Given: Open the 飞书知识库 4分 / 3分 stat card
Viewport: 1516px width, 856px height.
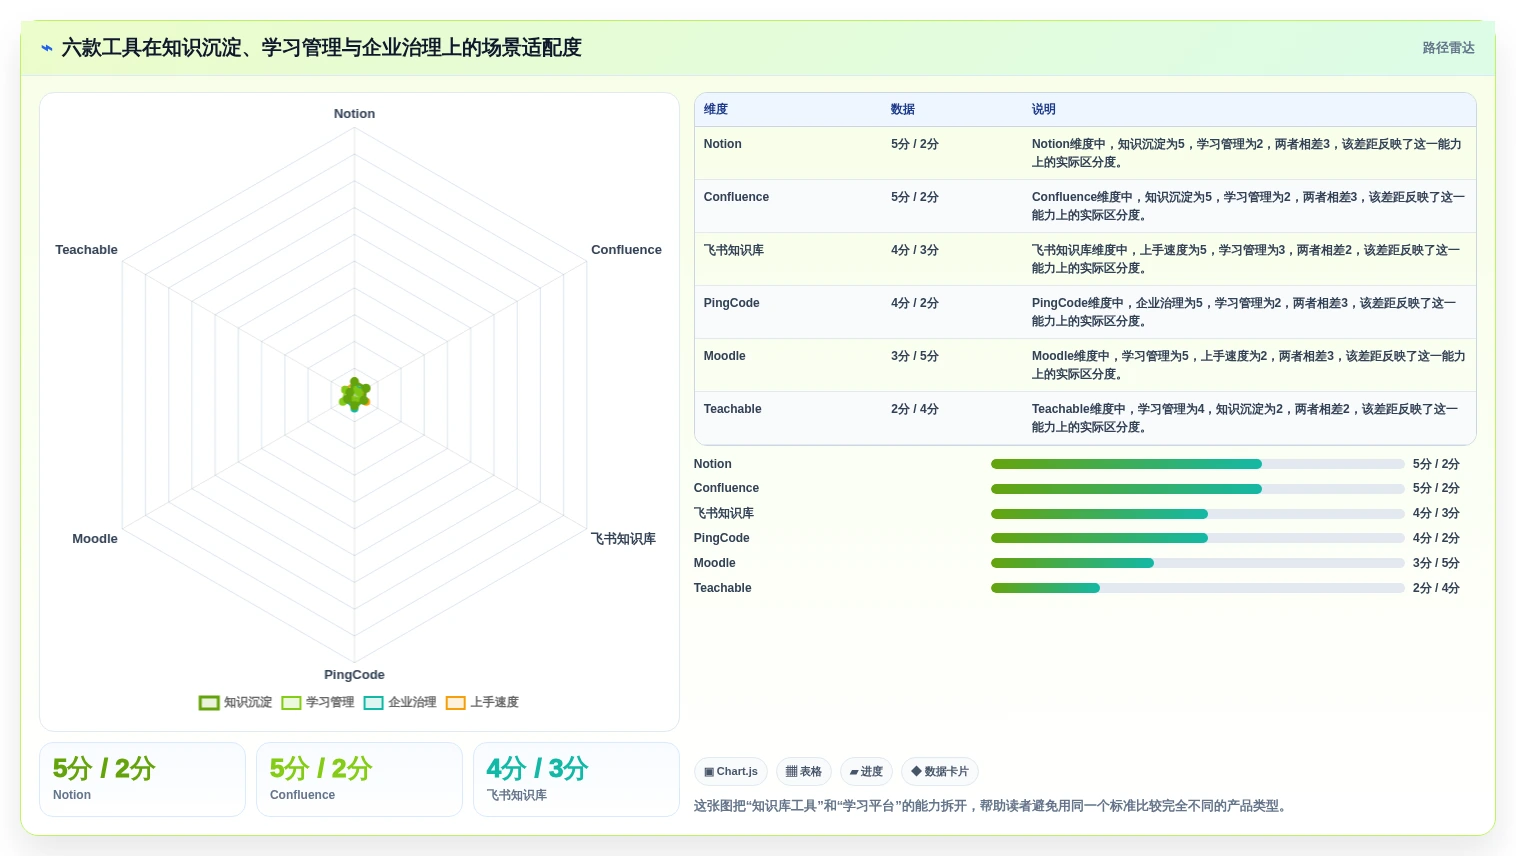Looking at the screenshot, I should click(x=576, y=779).
